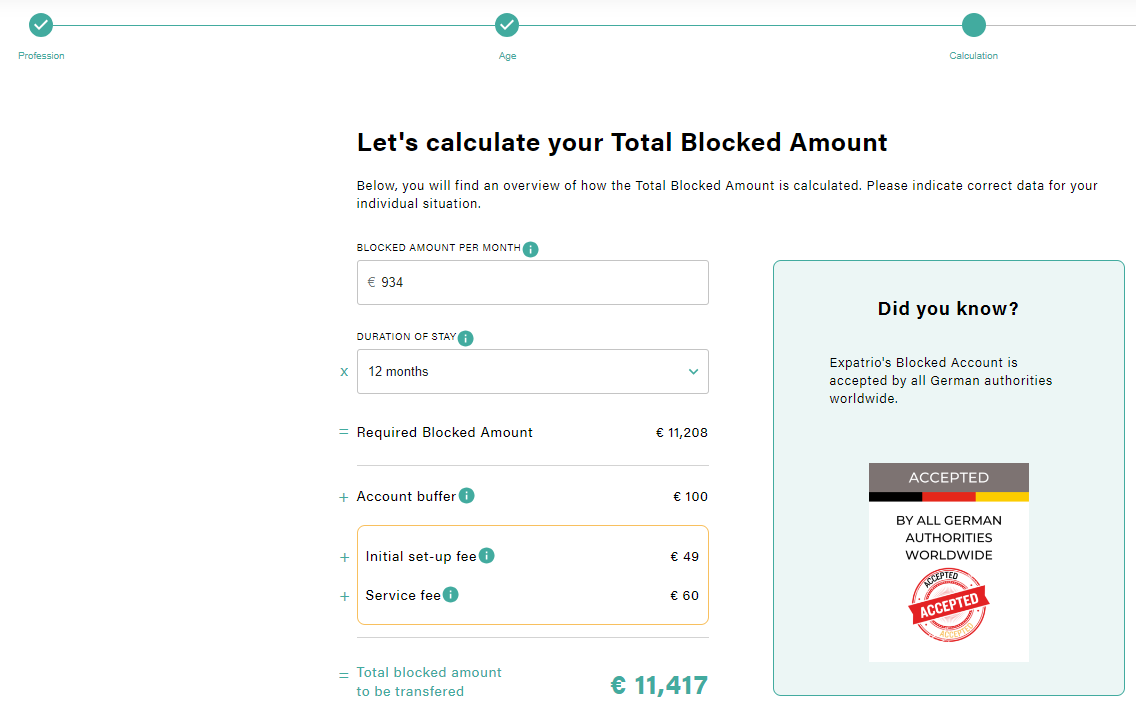This screenshot has height=714, width=1136.
Task: Click the blocked amount per month input
Action: click(x=532, y=282)
